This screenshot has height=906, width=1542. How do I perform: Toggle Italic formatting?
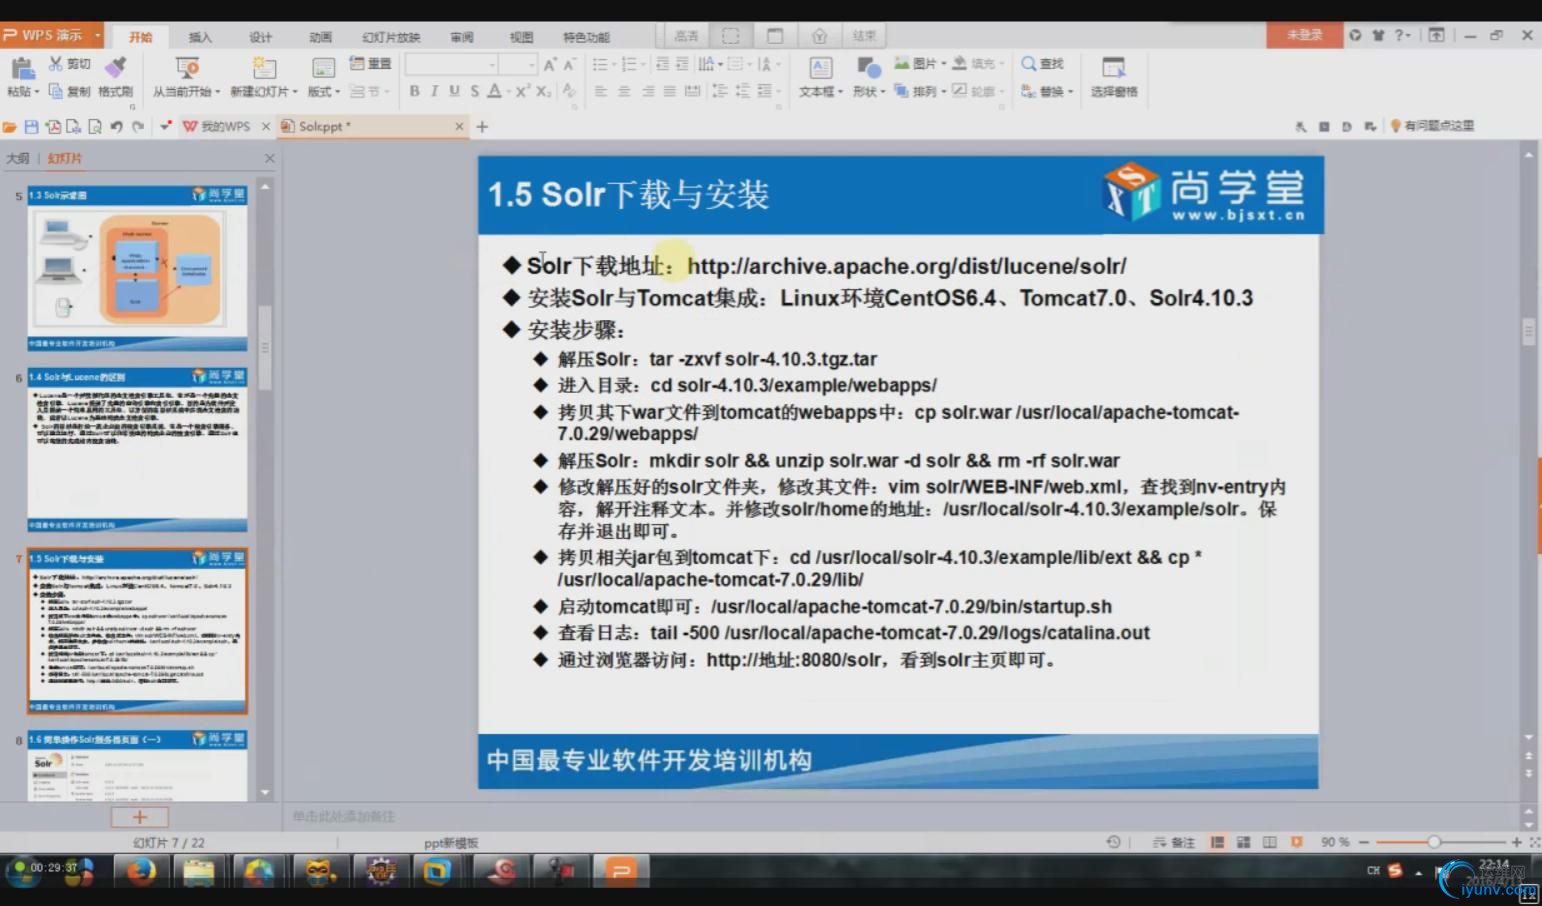pyautogui.click(x=434, y=91)
